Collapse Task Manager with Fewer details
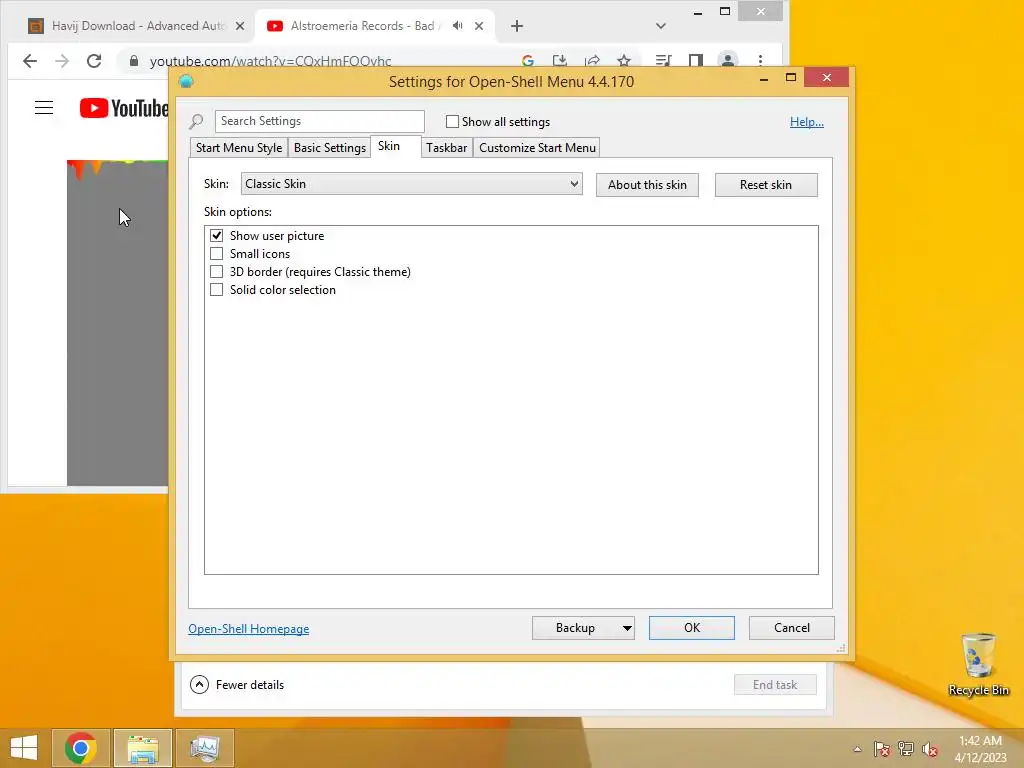 (237, 684)
